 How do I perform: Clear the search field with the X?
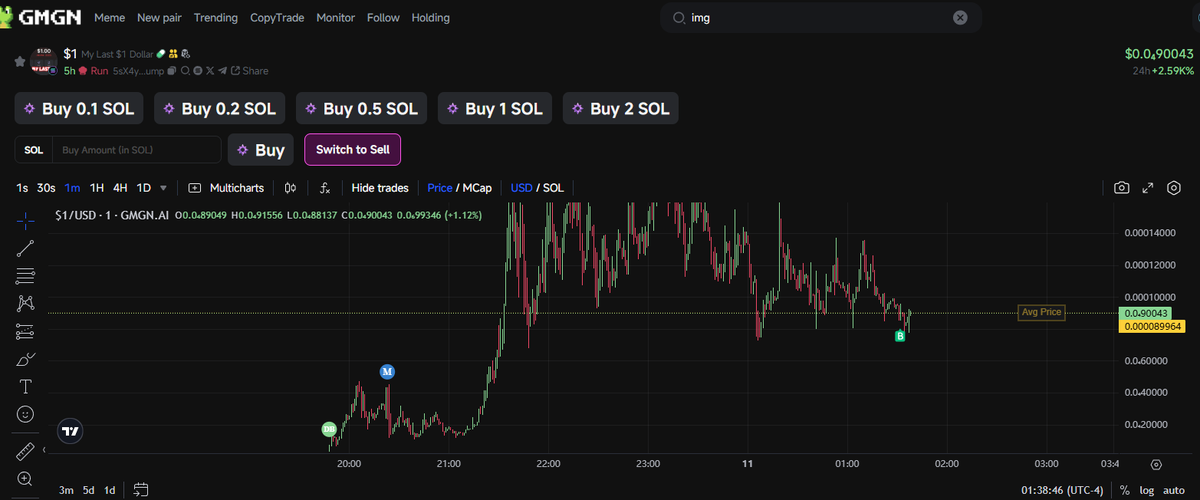tap(960, 17)
